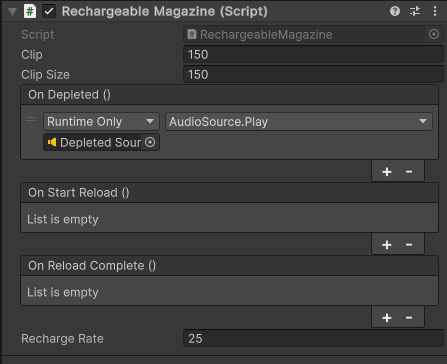
Task: Open object picker for Script field
Action: tap(434, 34)
